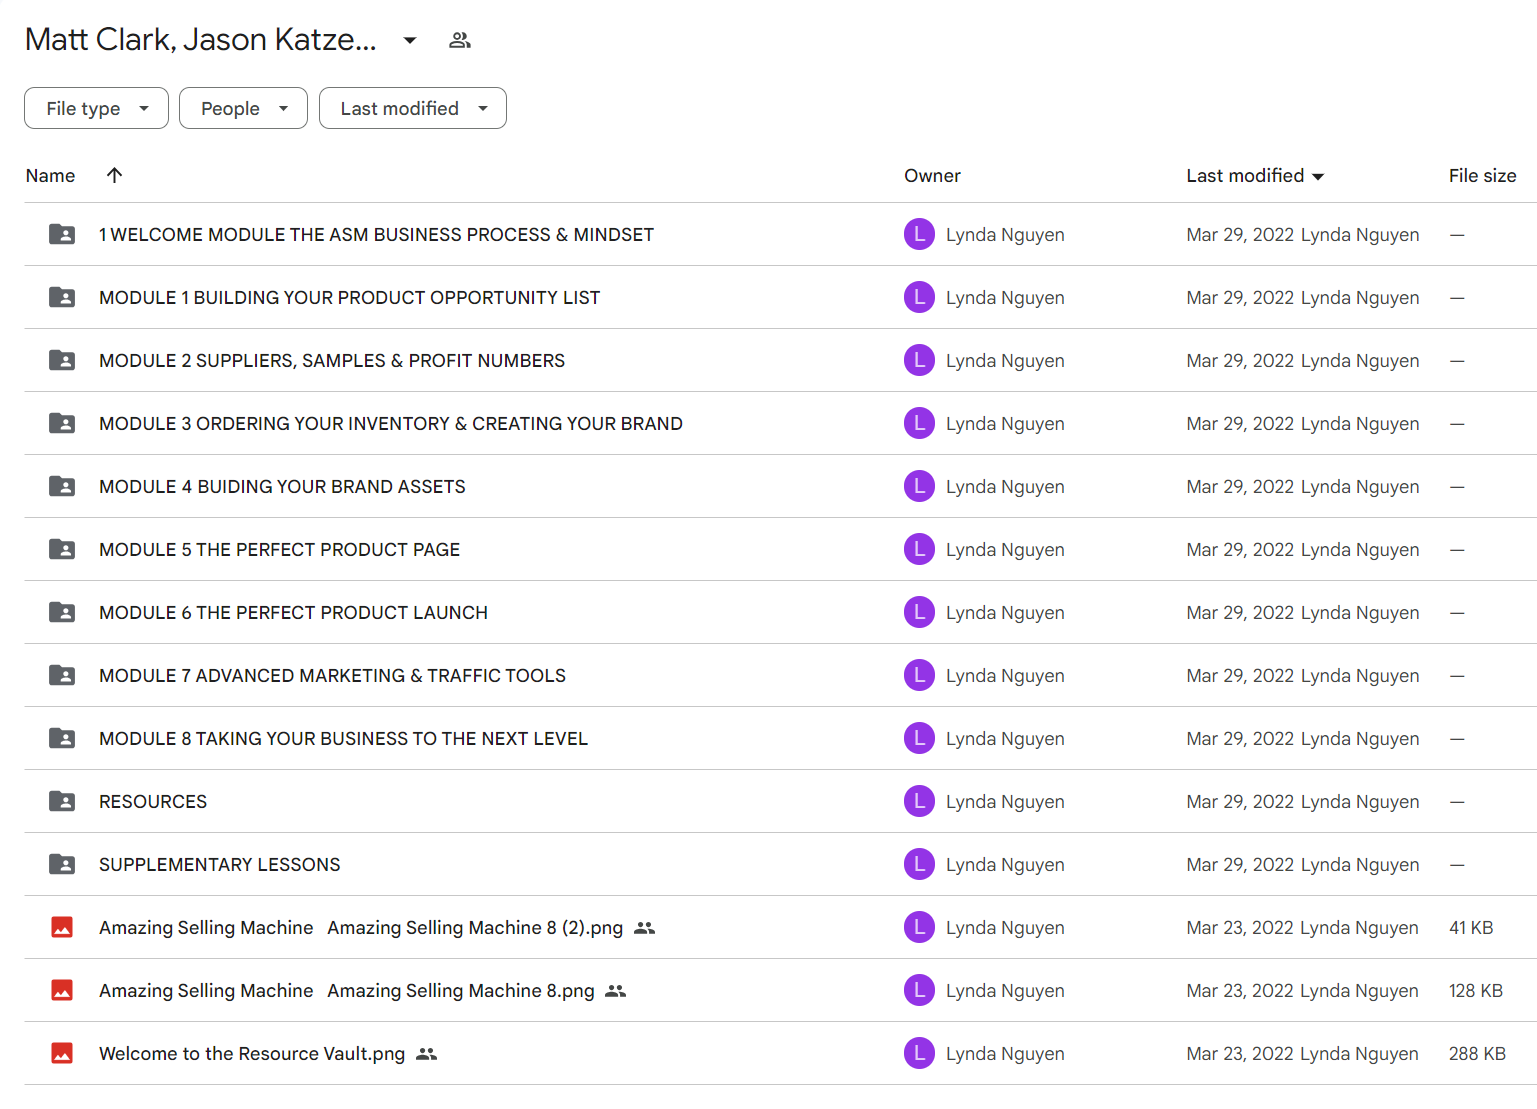Click owner avatar in 1 WELCOME MODULE row
Viewport: 1537px width, 1109px height.
click(x=919, y=234)
